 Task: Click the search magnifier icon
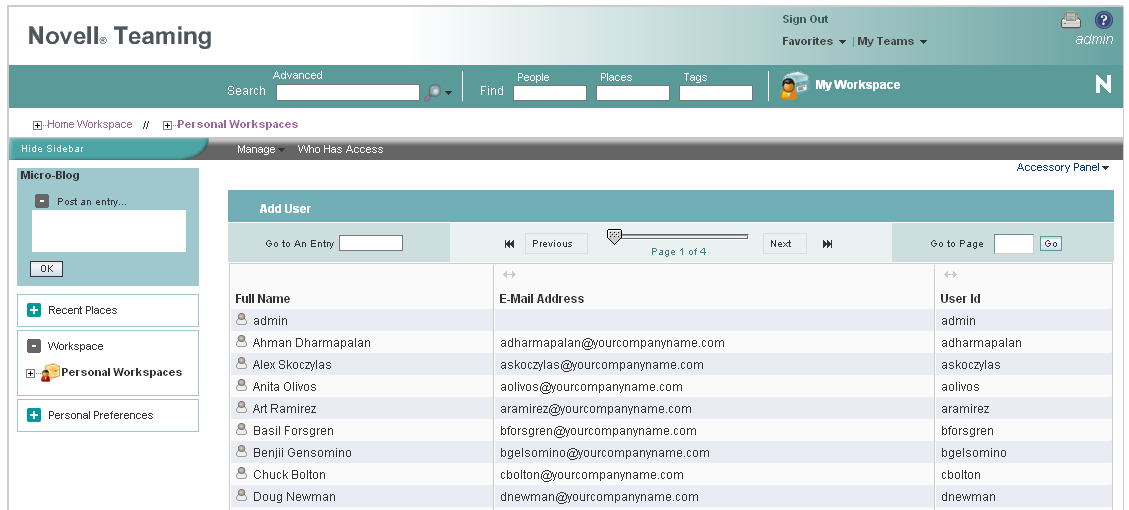tap(433, 92)
